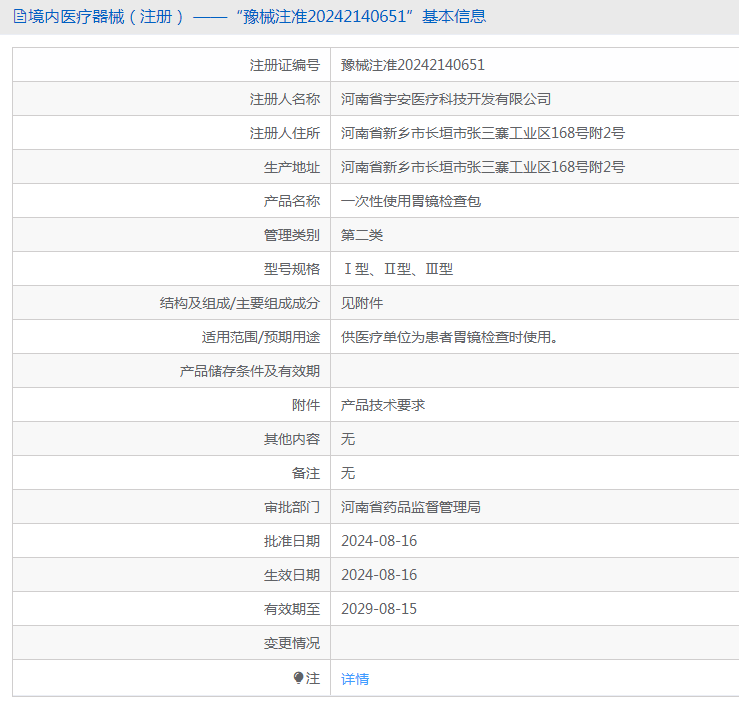The image size is (739, 702).
Task: Select the 批准日期 date 2024-08-16
Action: pyautogui.click(x=379, y=541)
